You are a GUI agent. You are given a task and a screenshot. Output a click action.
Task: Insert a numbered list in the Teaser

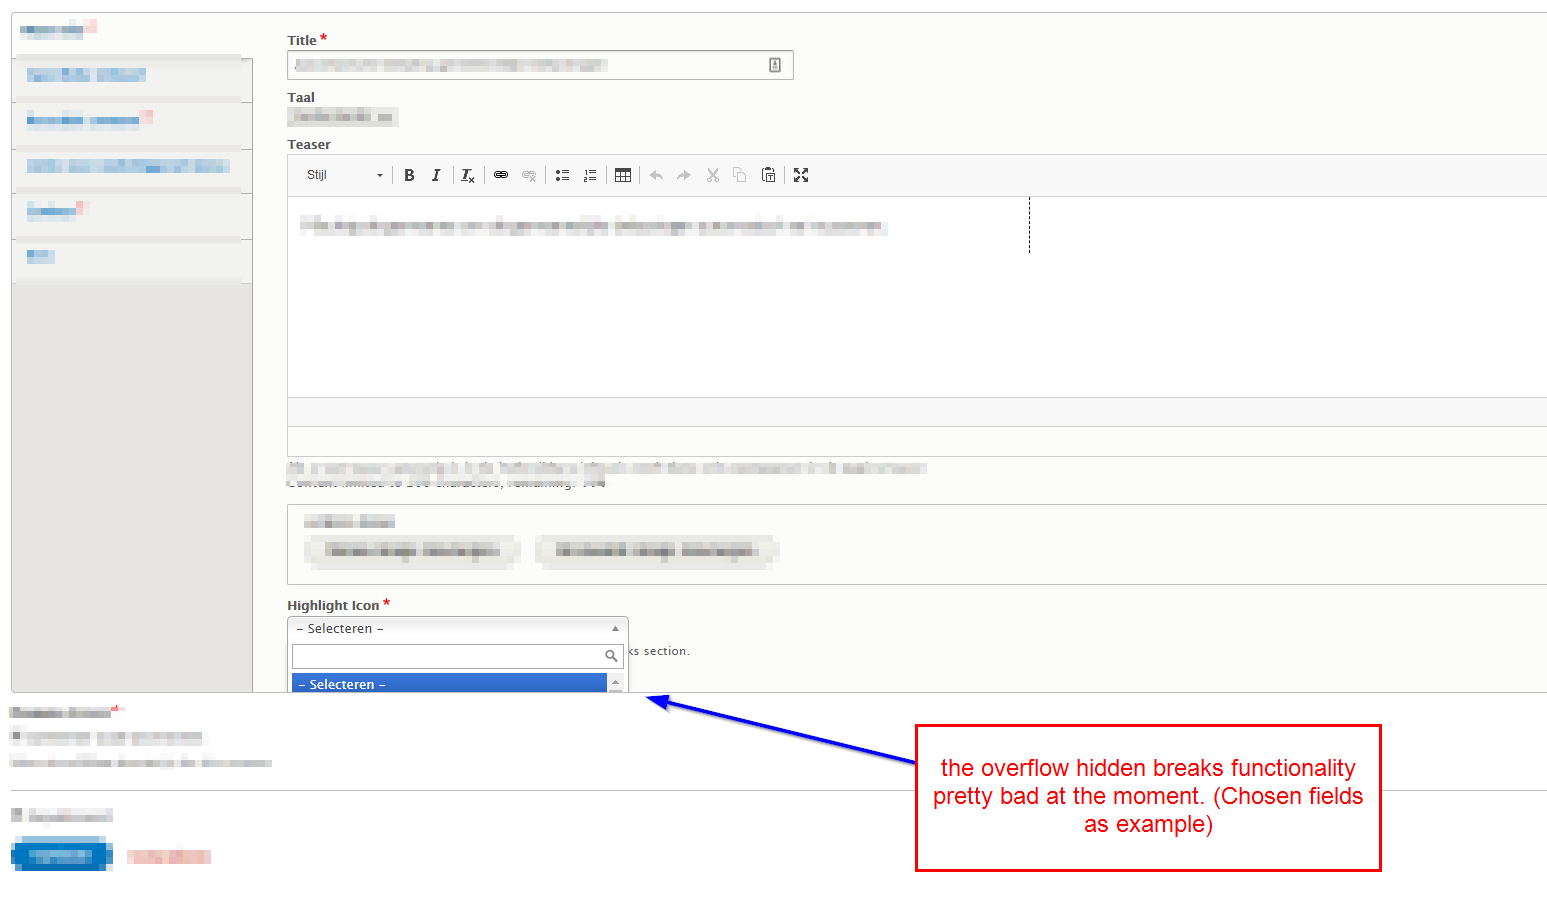coord(590,175)
